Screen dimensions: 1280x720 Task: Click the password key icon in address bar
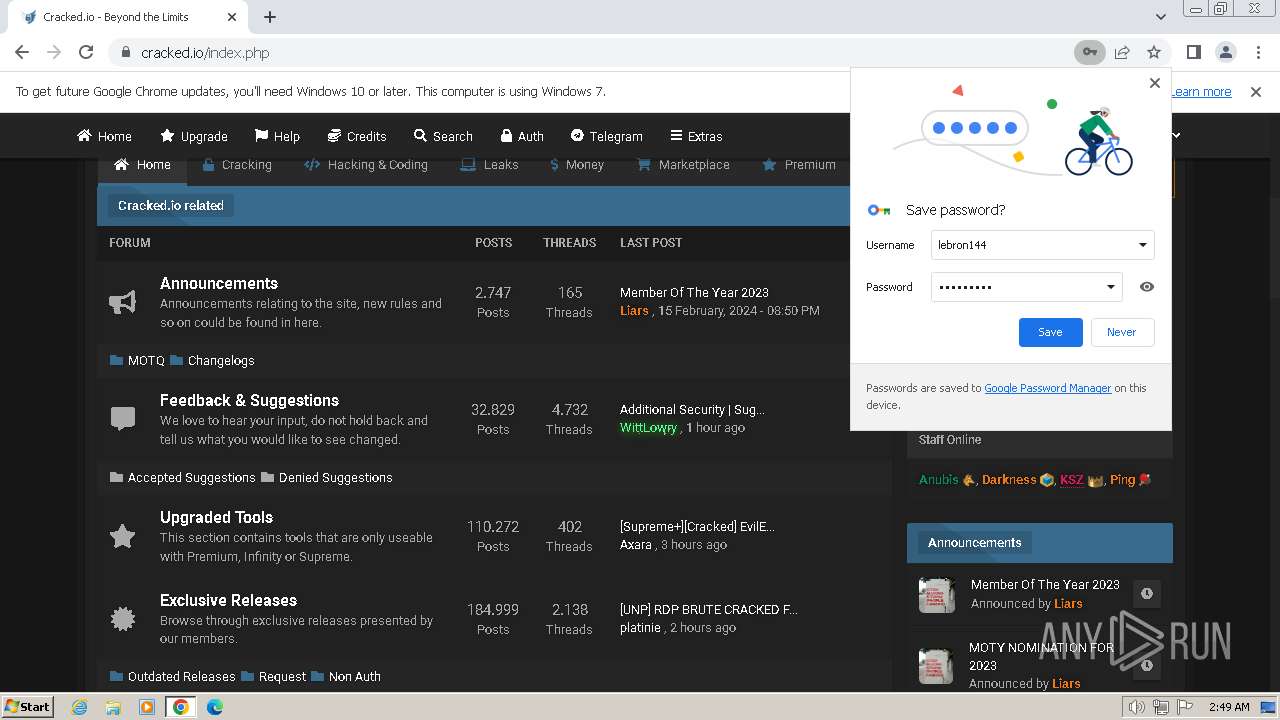pos(1089,52)
